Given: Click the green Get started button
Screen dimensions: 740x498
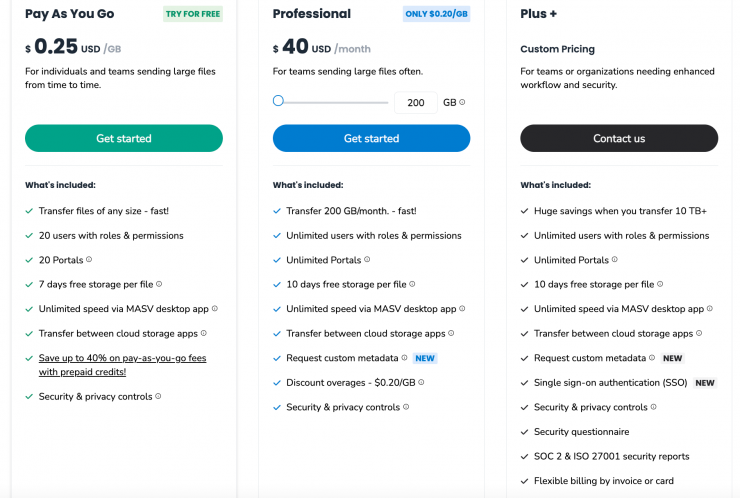Looking at the screenshot, I should (124, 138).
